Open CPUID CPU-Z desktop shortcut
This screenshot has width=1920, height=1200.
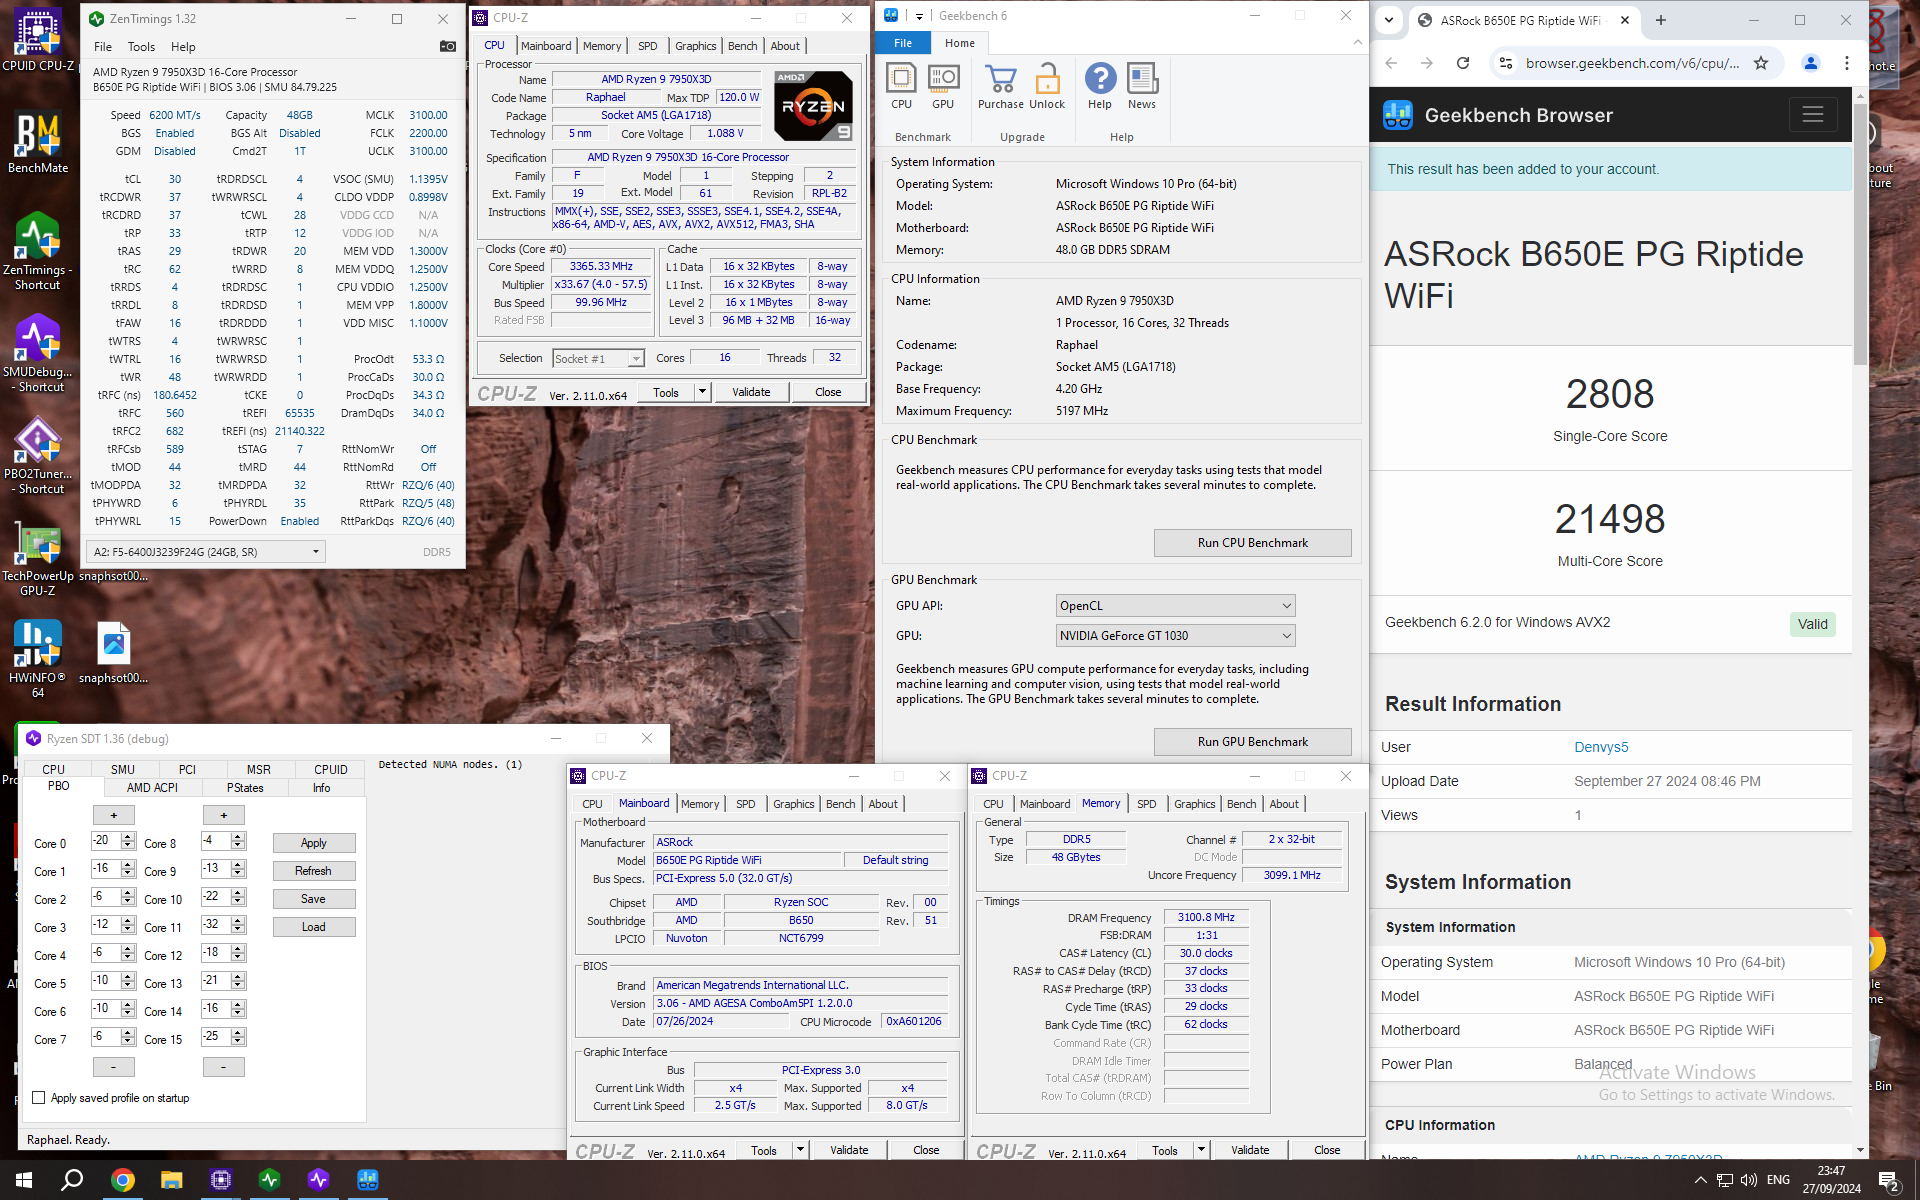(38, 40)
